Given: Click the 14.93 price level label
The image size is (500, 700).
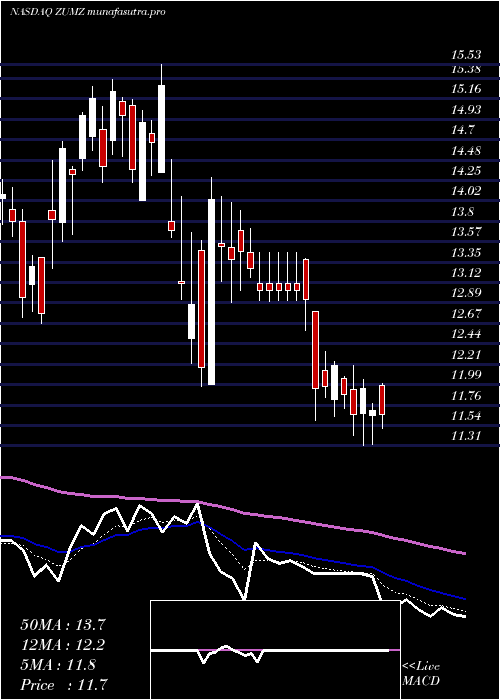Looking at the screenshot, I should [x=466, y=109].
